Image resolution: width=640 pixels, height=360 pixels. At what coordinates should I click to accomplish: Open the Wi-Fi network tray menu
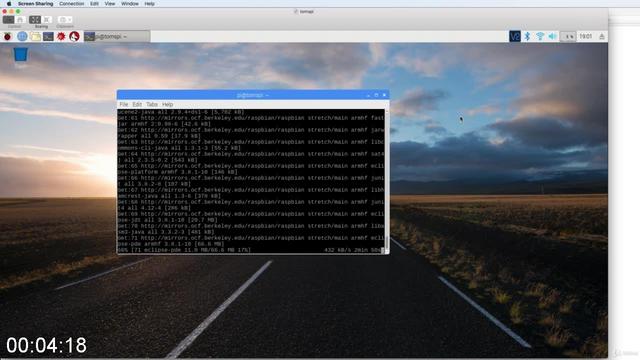click(x=540, y=36)
